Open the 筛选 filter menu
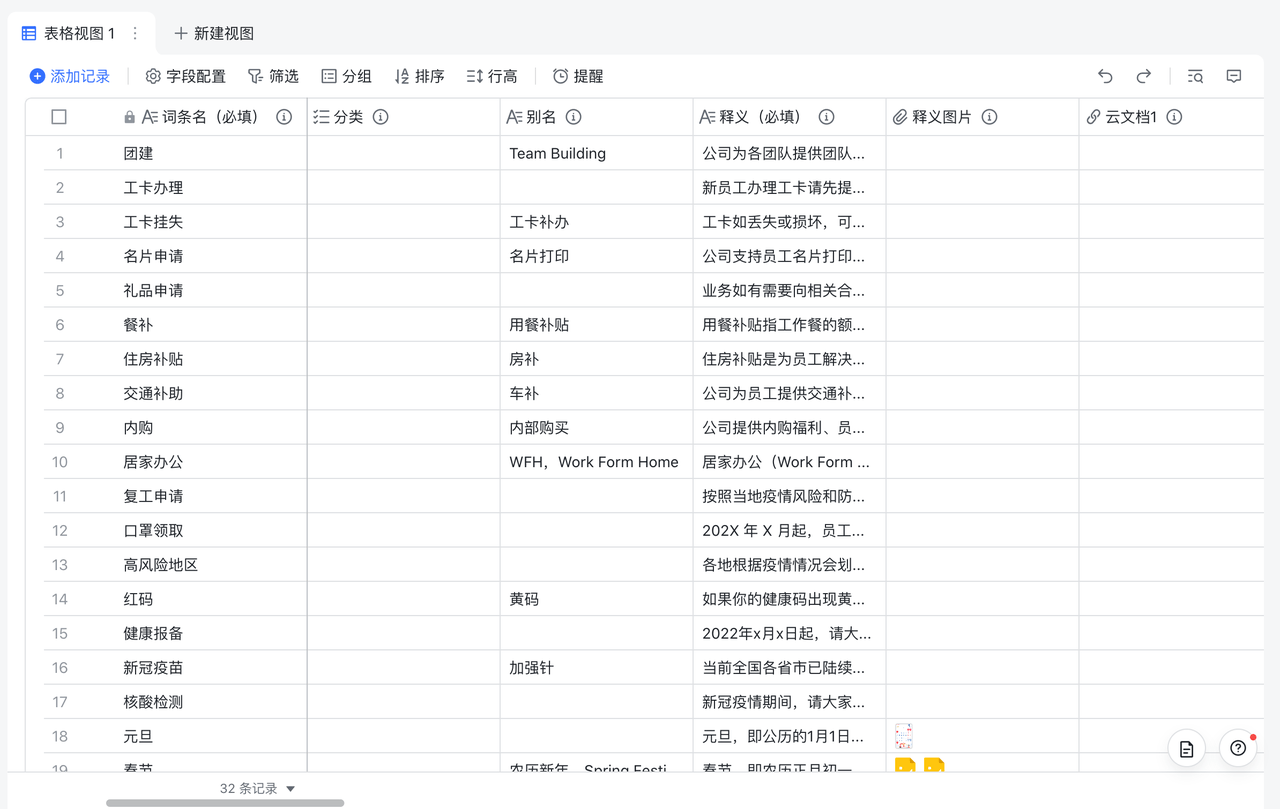The image size is (1280, 809). (x=273, y=76)
